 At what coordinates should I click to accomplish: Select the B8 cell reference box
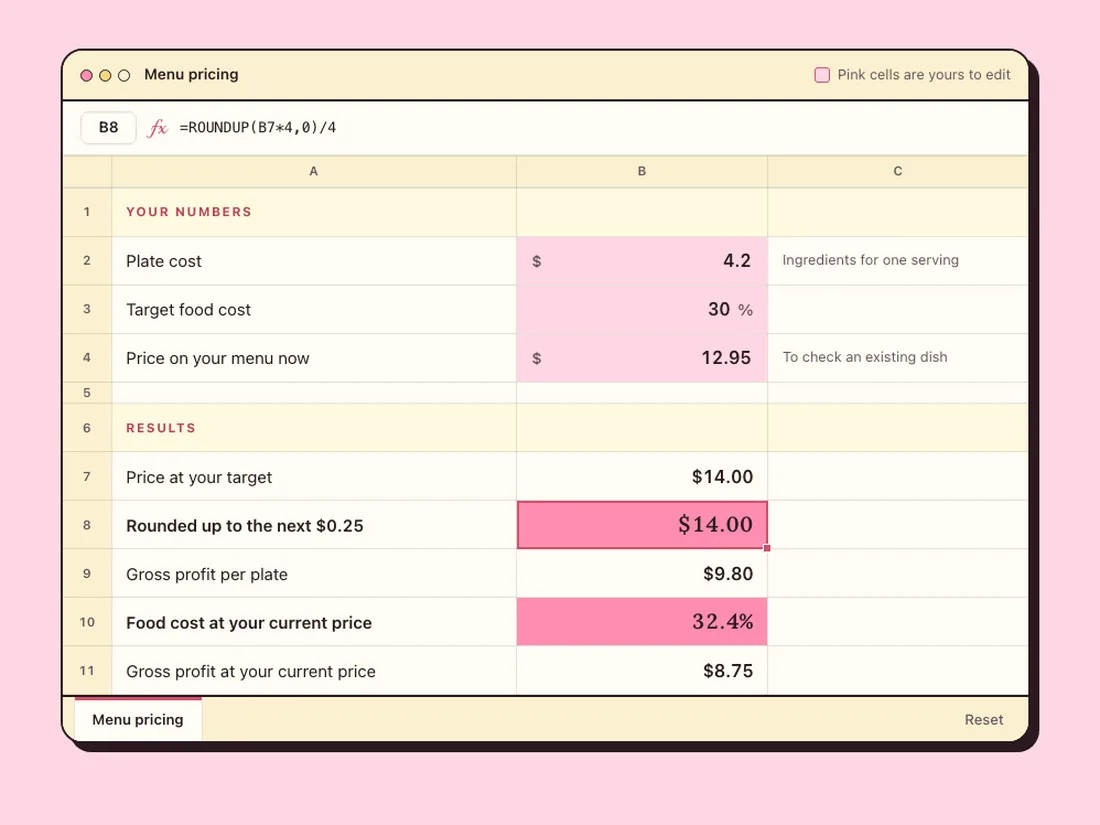coord(108,128)
